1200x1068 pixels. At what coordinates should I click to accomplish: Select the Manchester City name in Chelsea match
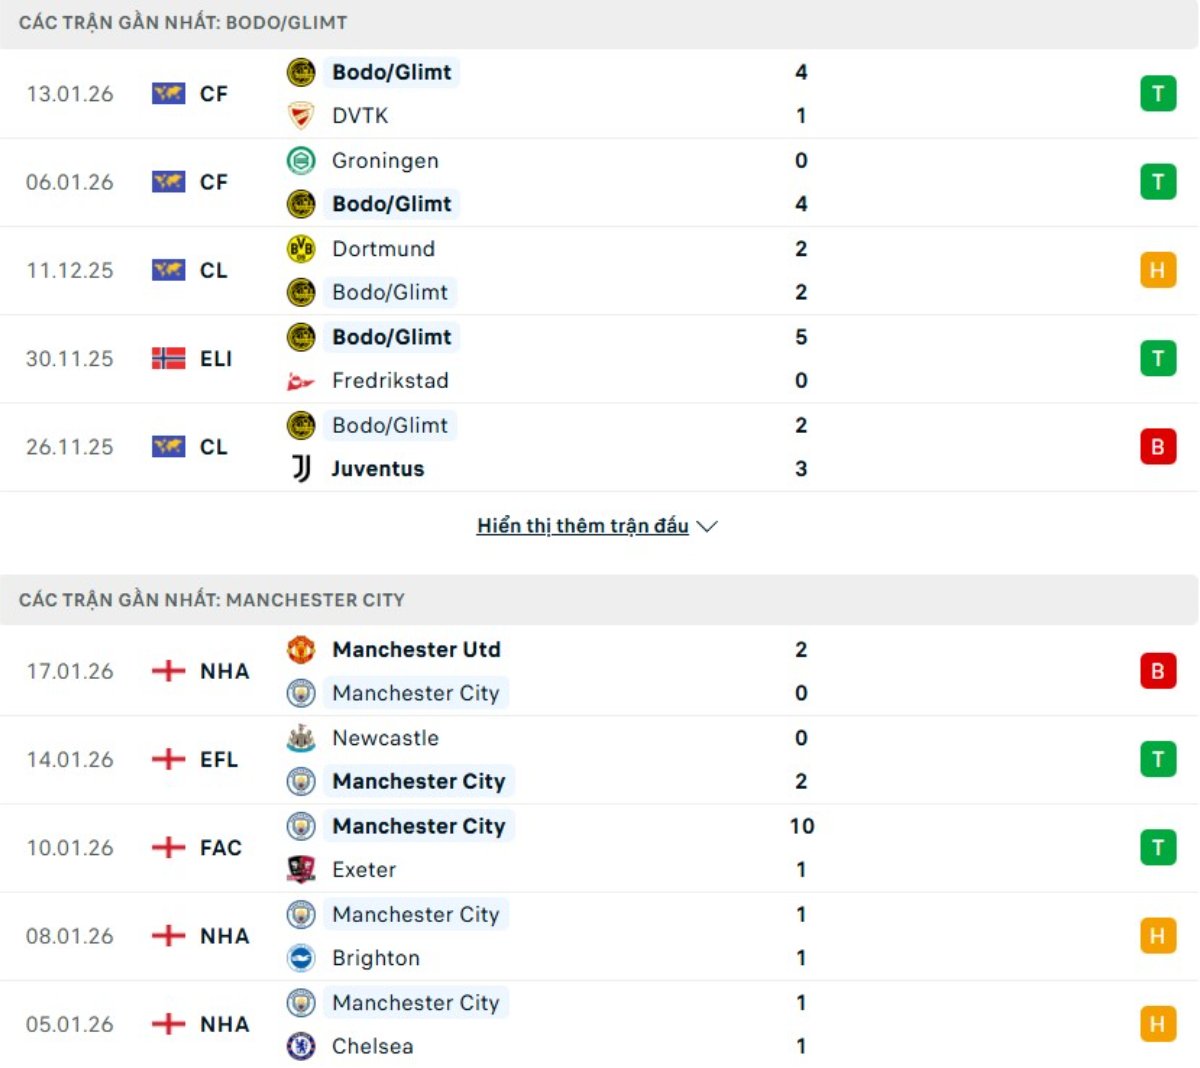pos(415,1002)
